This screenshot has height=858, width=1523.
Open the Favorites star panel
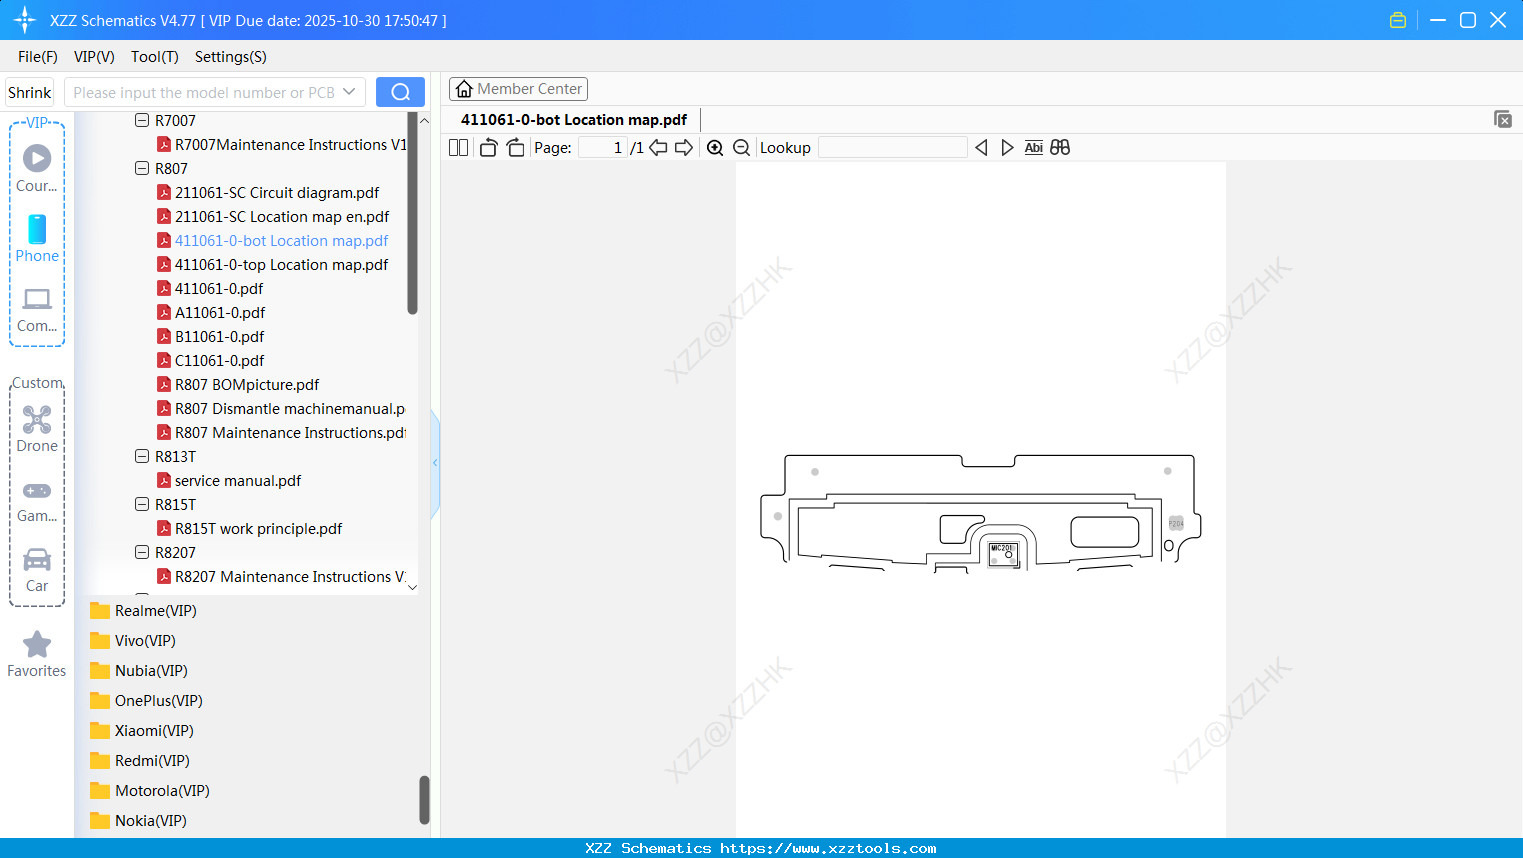point(36,650)
